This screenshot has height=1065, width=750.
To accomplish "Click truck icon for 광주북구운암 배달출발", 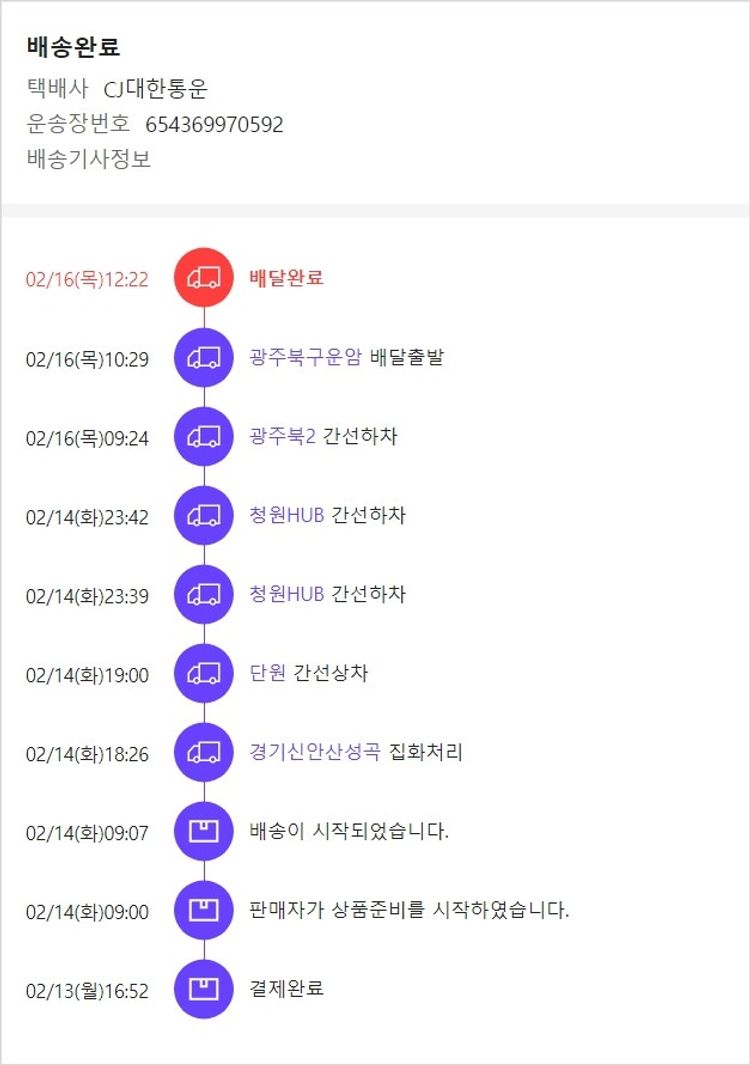I will (x=204, y=357).
